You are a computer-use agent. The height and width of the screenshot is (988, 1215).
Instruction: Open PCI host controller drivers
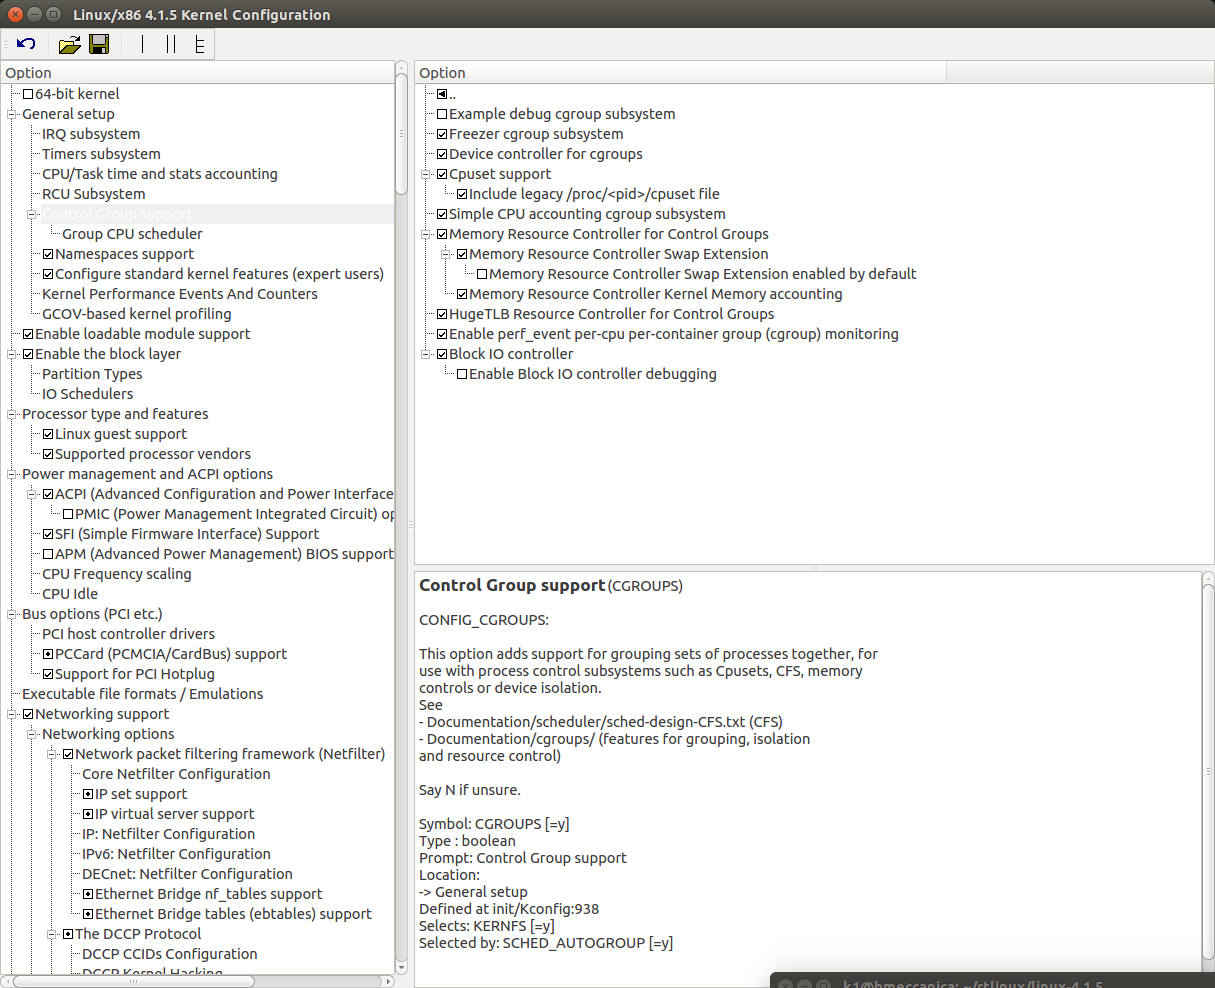129,634
